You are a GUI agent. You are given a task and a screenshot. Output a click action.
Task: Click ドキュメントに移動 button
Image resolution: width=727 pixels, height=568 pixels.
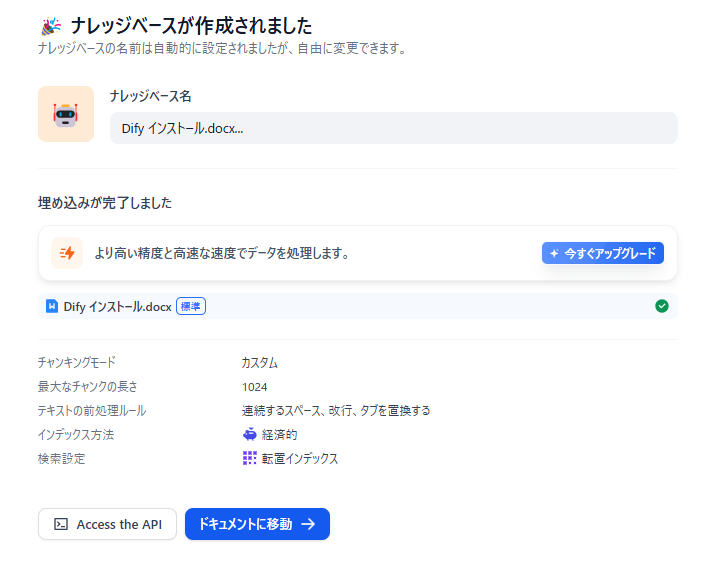pyautogui.click(x=257, y=524)
